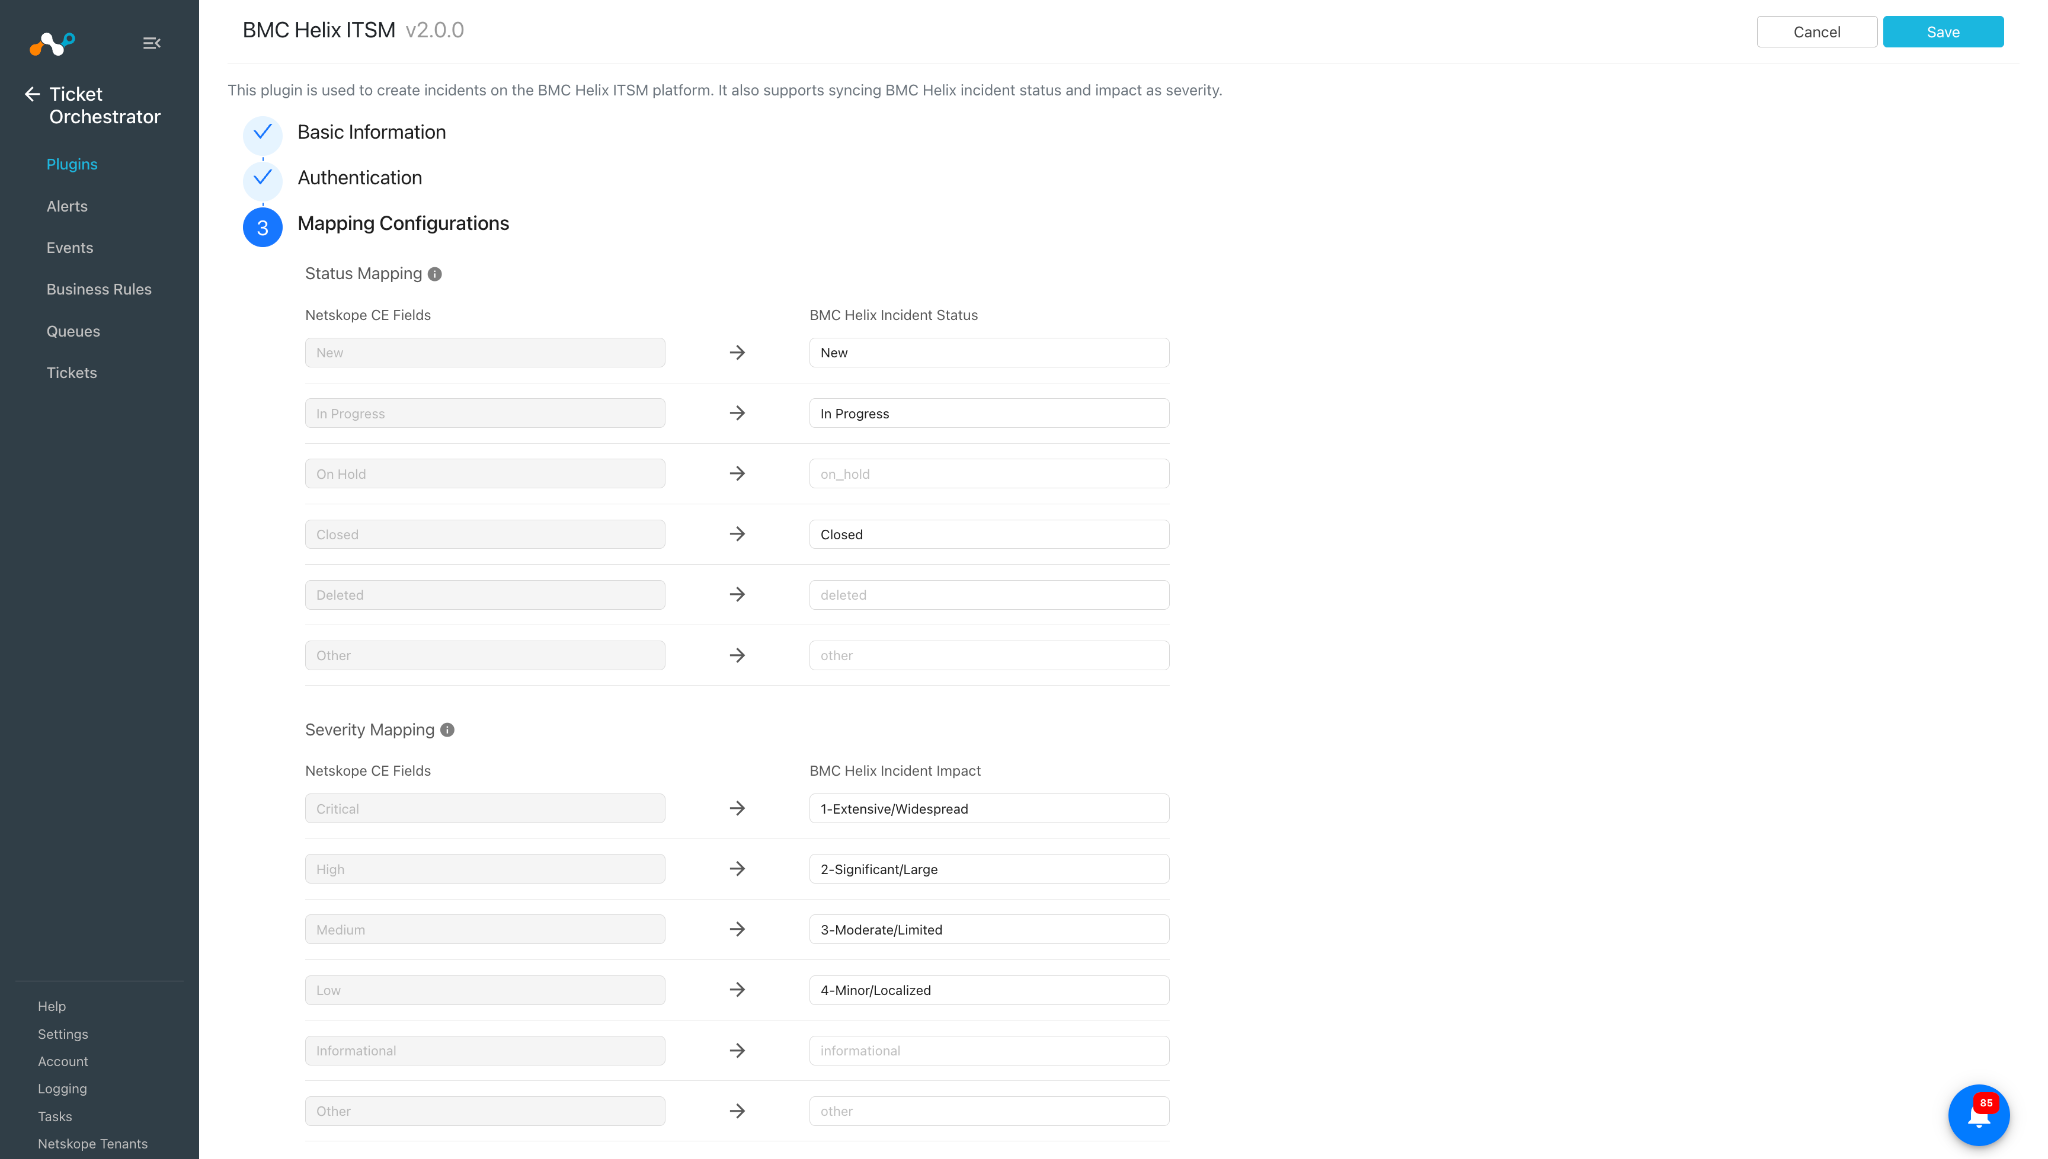2048x1159 pixels.
Task: Click the disabled Informational CE field
Action: tap(485, 1050)
